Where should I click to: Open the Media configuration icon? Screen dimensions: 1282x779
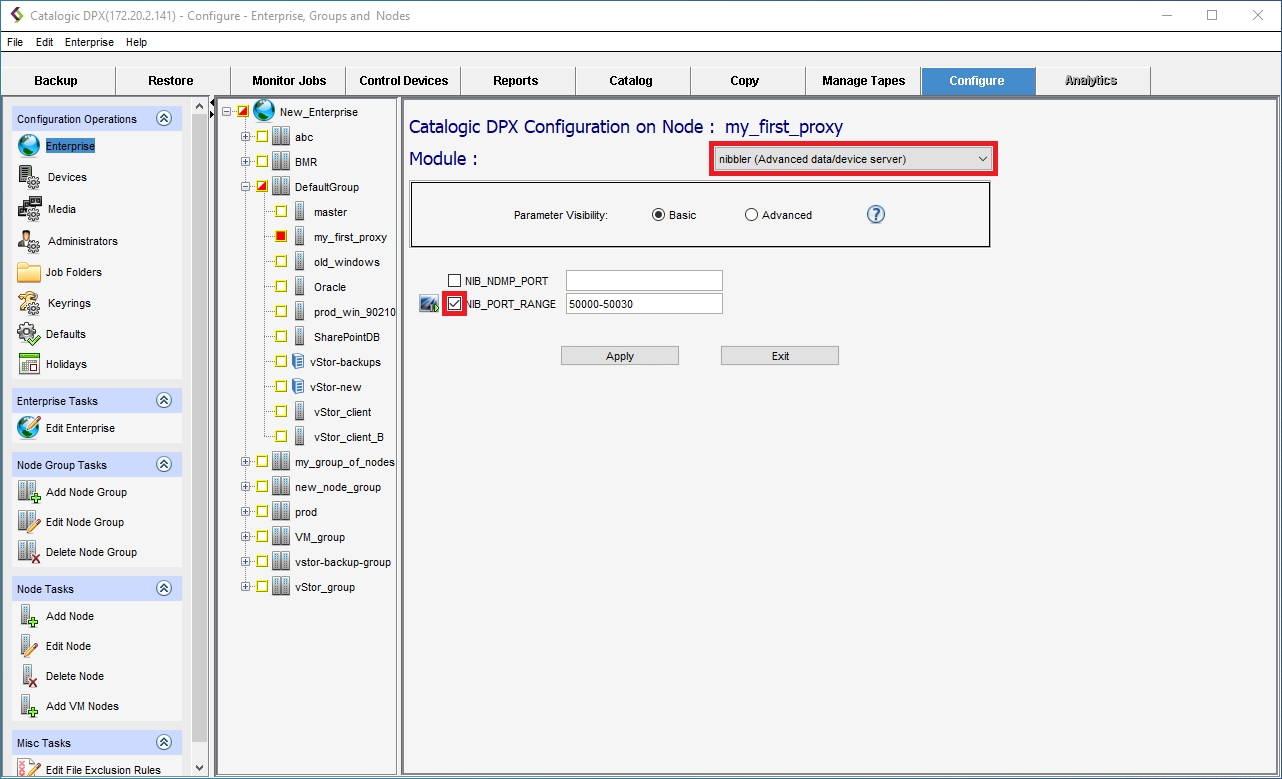[29, 209]
